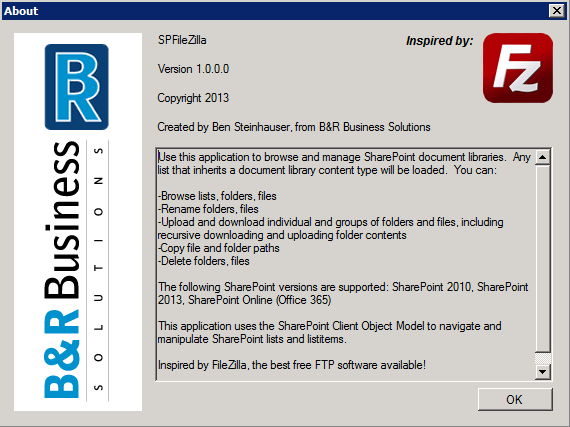
Task: Click the "The following SharePoint versions are supported" line
Action: coord(343,287)
